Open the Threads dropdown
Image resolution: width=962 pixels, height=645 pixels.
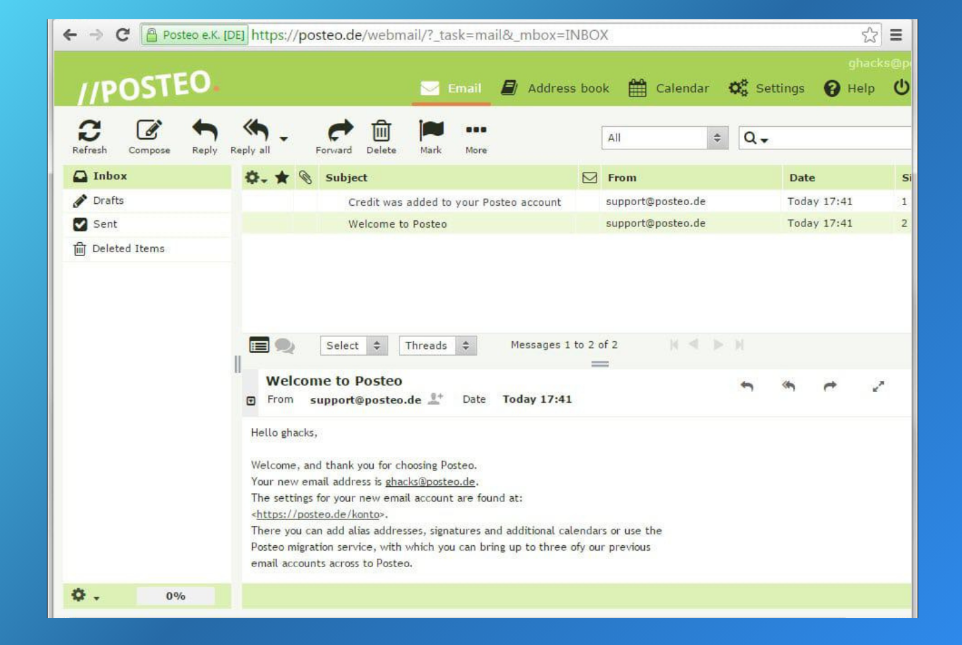pos(437,346)
